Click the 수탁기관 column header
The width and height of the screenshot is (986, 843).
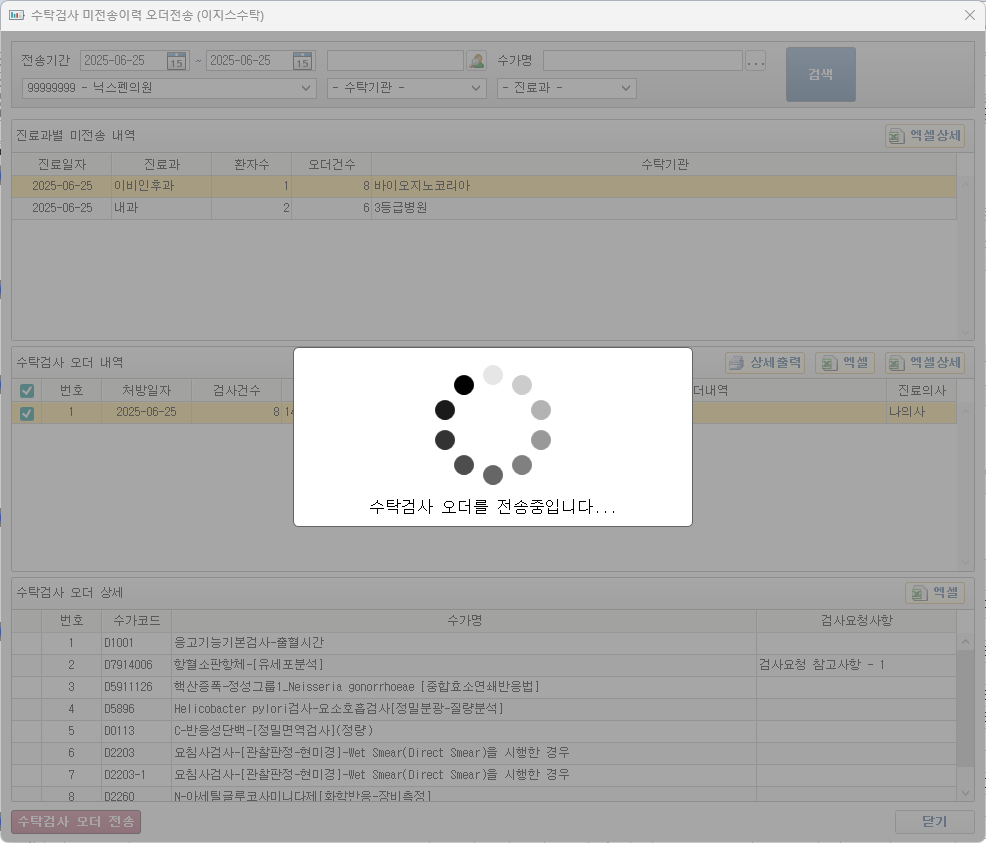(664, 163)
